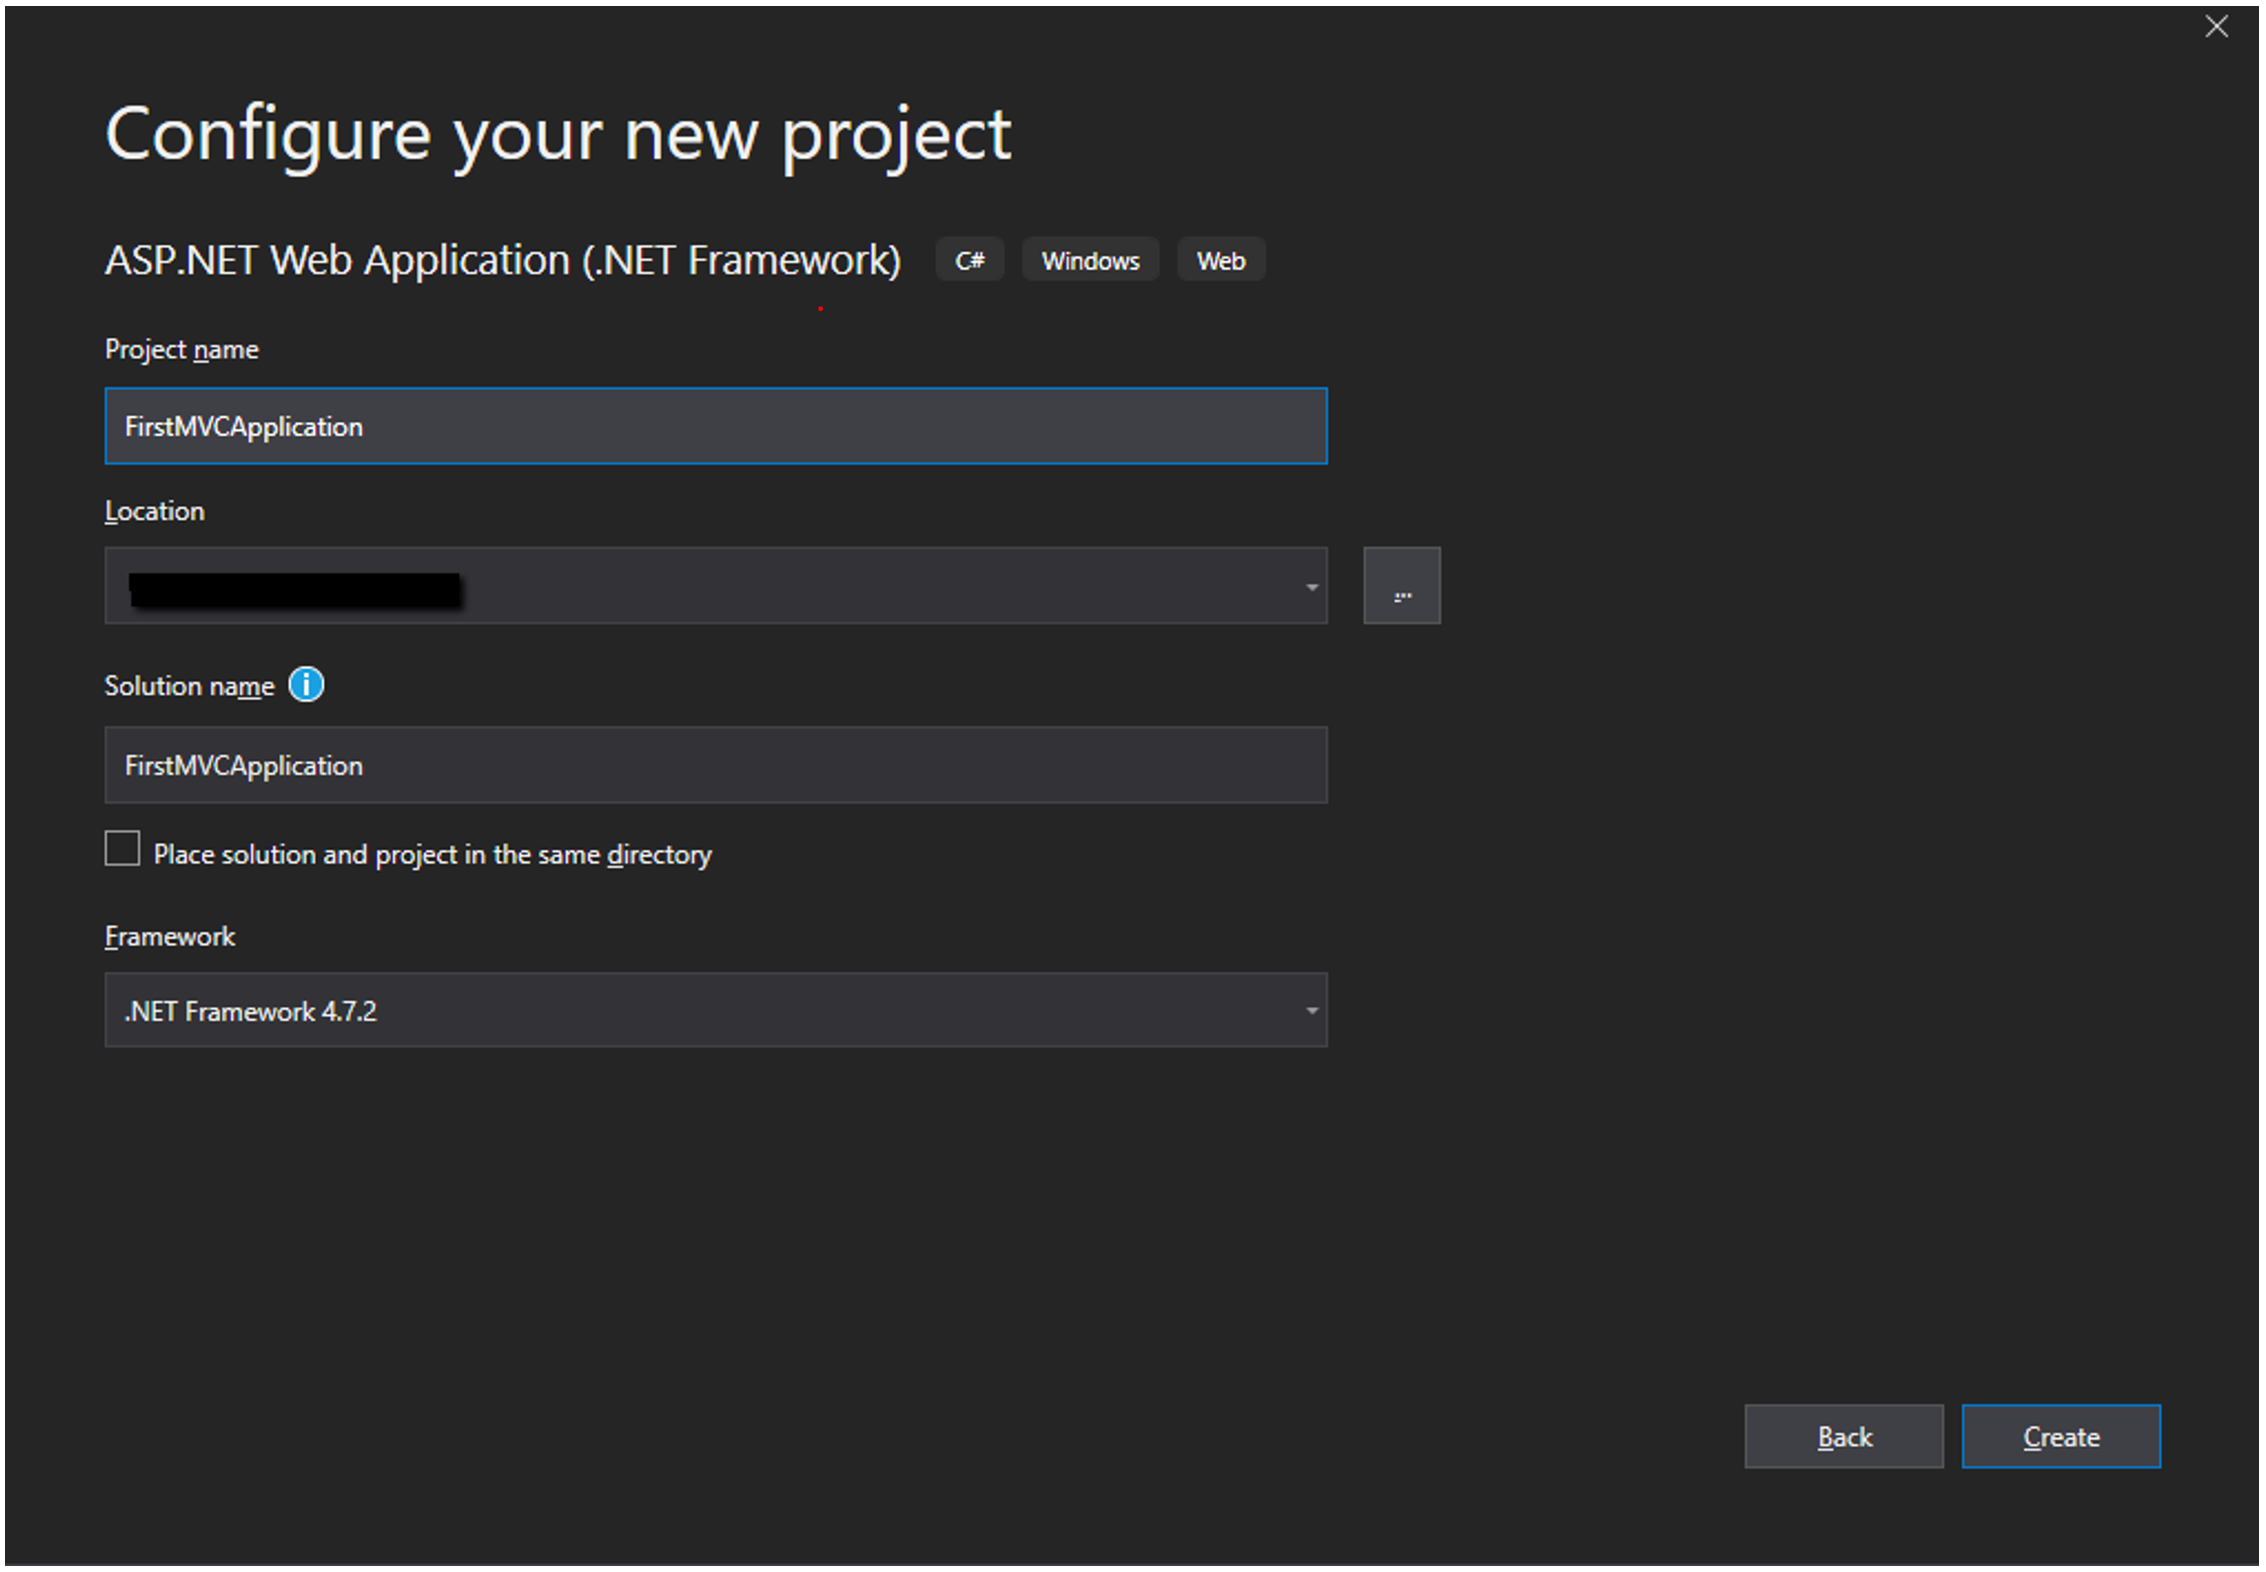Image resolution: width=2266 pixels, height=1572 pixels.
Task: Go Back to the previous step
Action: (x=1843, y=1437)
